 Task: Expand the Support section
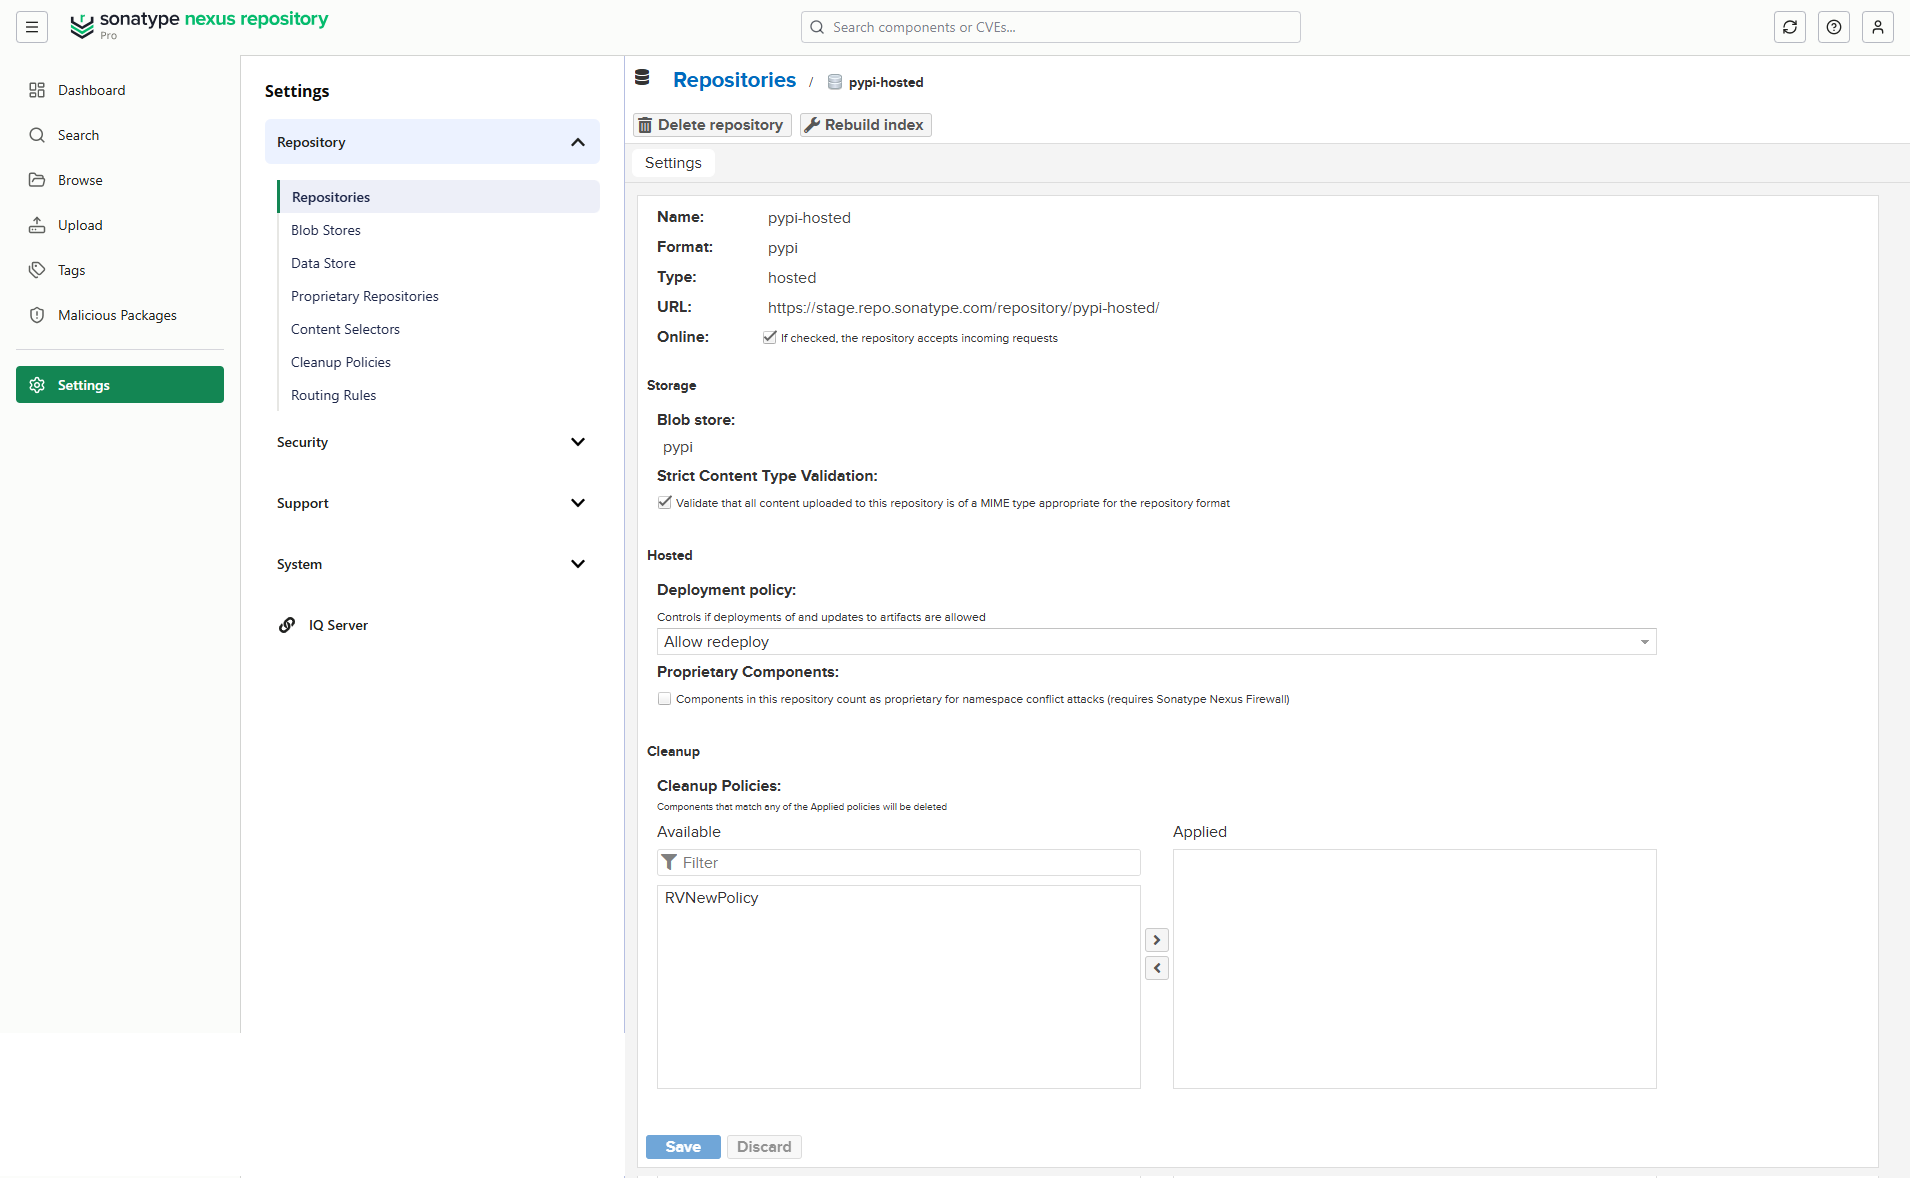432,503
